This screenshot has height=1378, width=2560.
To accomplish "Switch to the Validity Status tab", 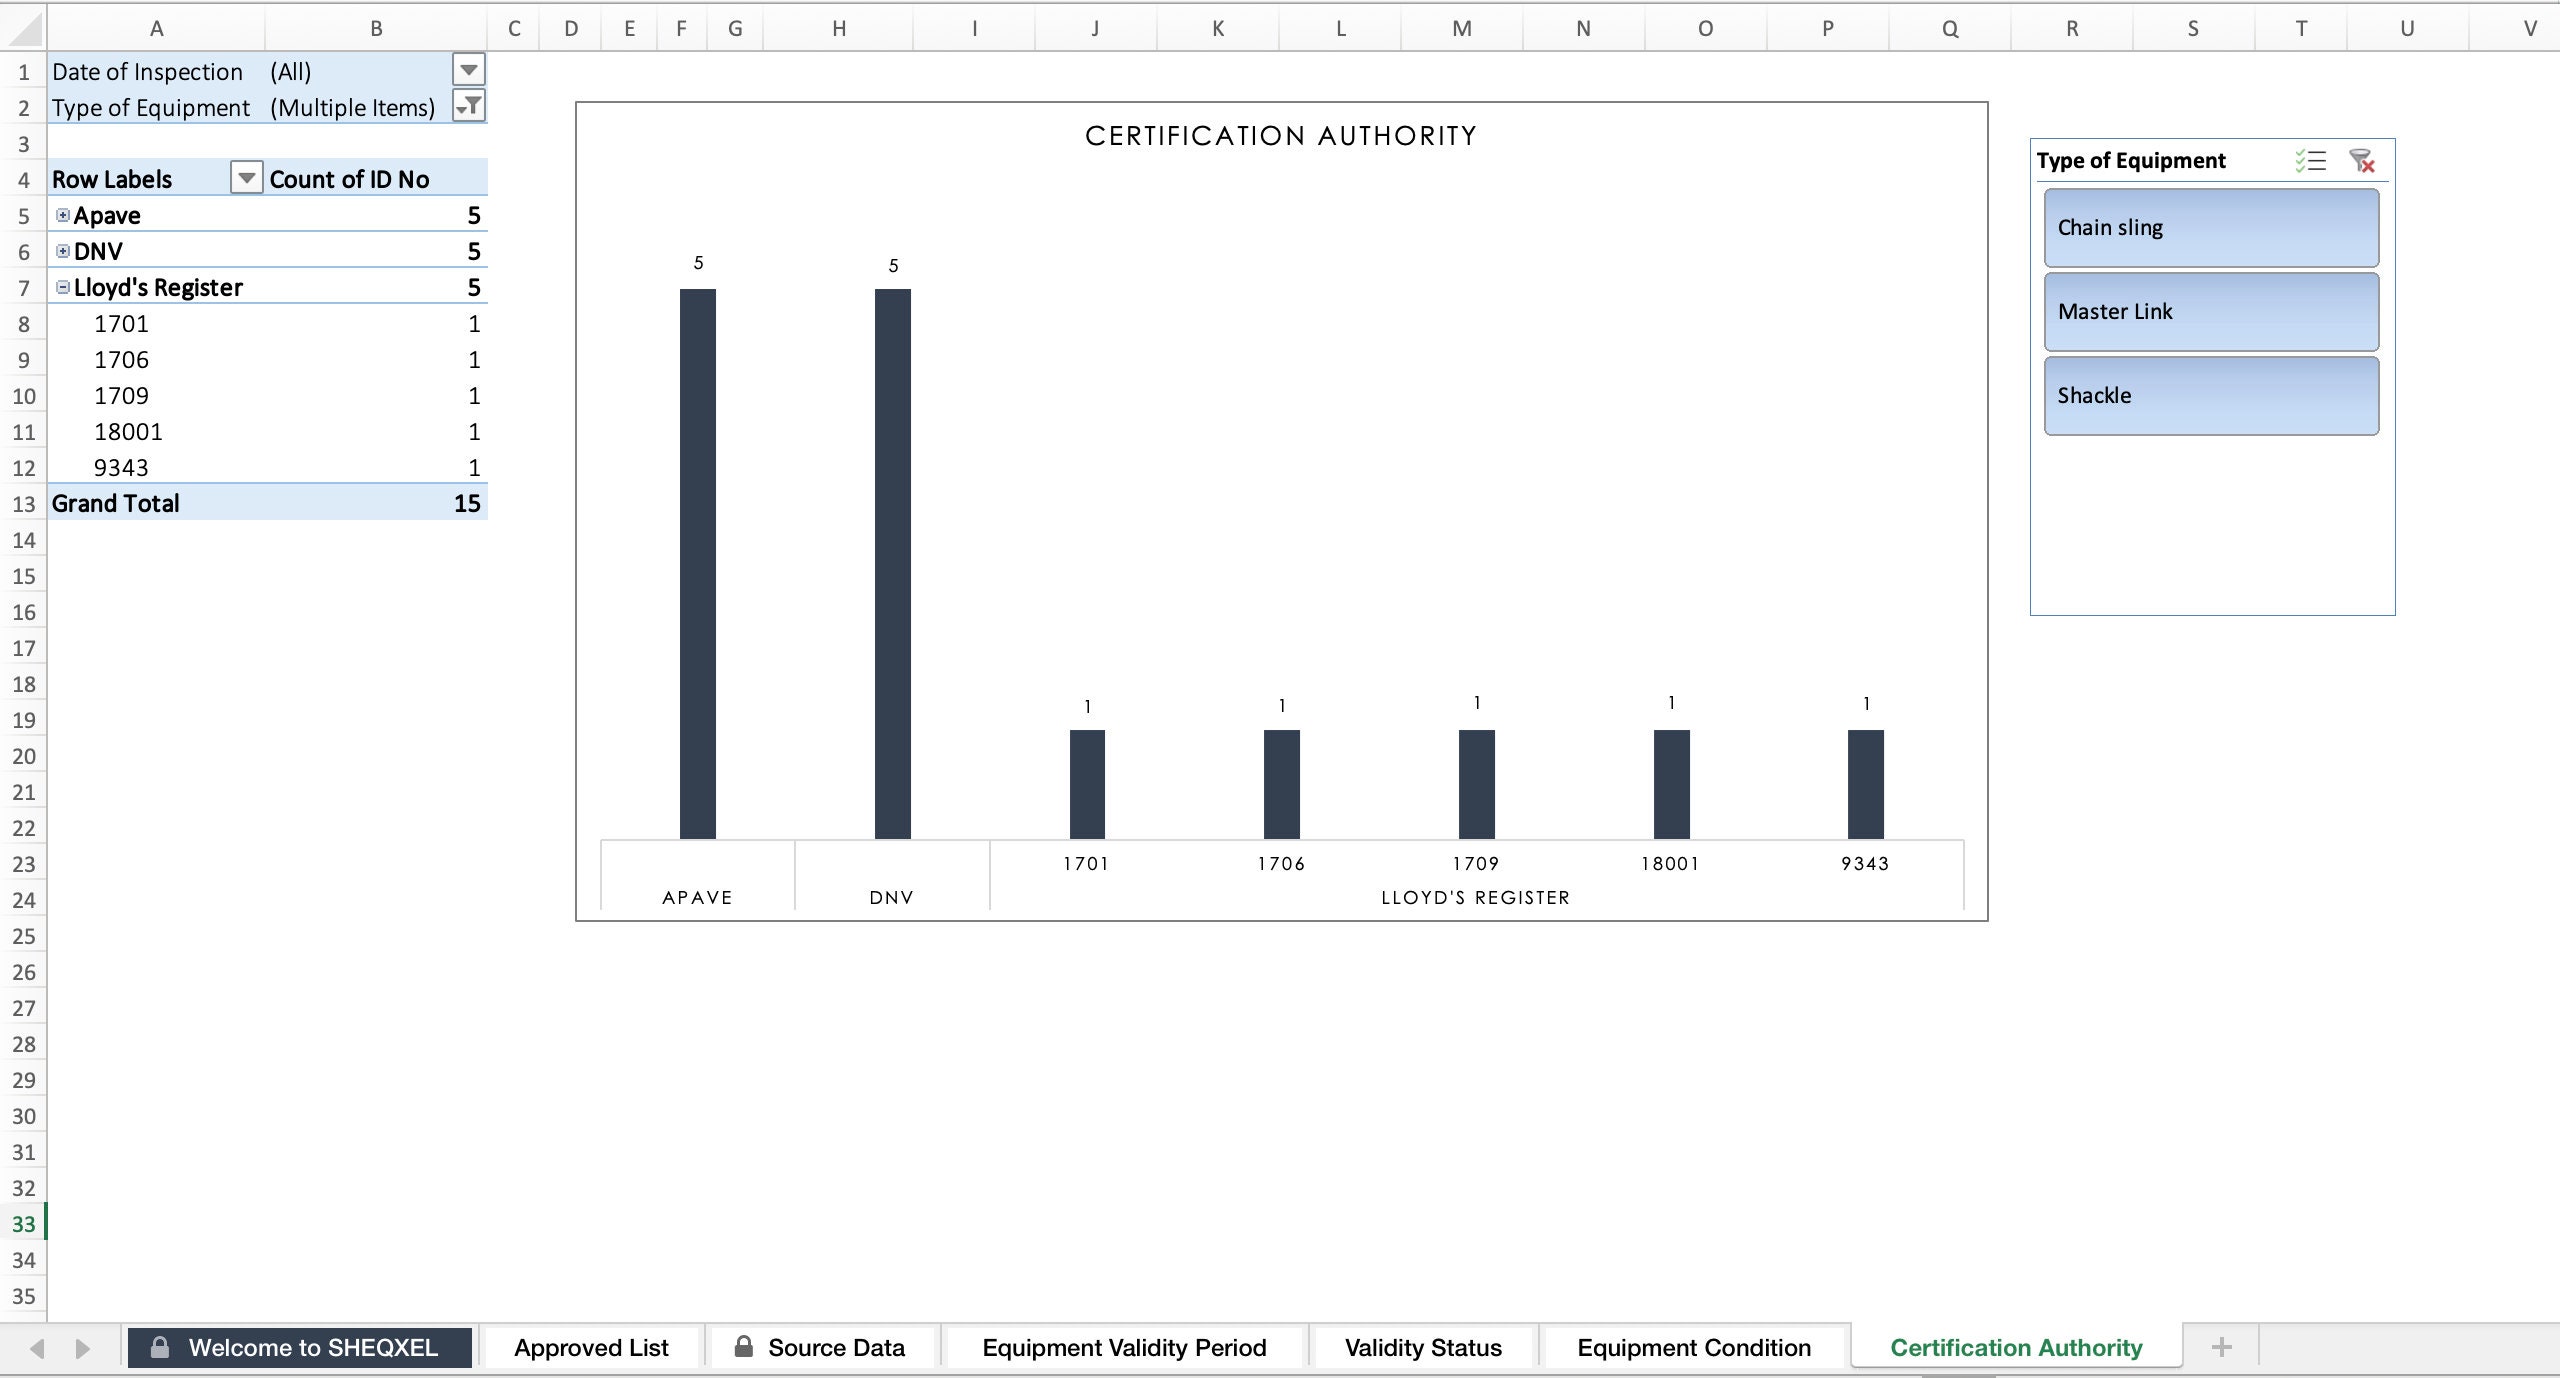I will pyautogui.click(x=1422, y=1347).
